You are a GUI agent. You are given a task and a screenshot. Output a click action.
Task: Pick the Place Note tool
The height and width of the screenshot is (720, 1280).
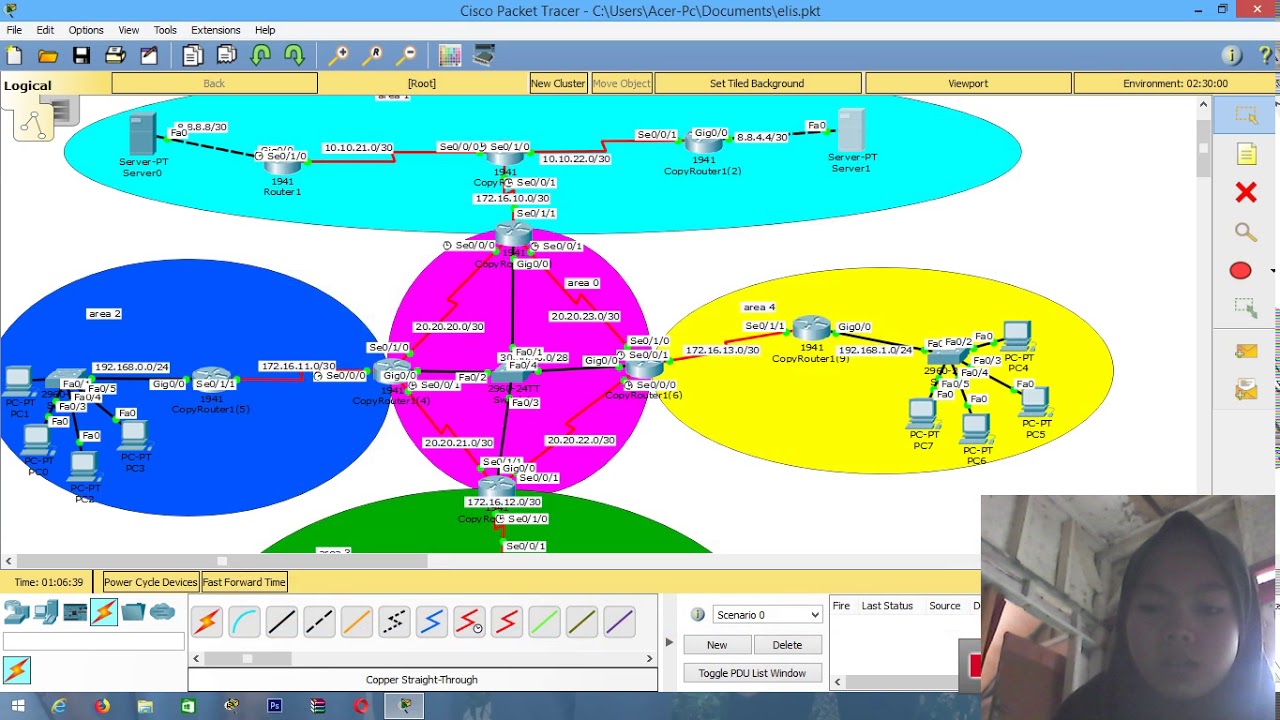tap(1246, 154)
